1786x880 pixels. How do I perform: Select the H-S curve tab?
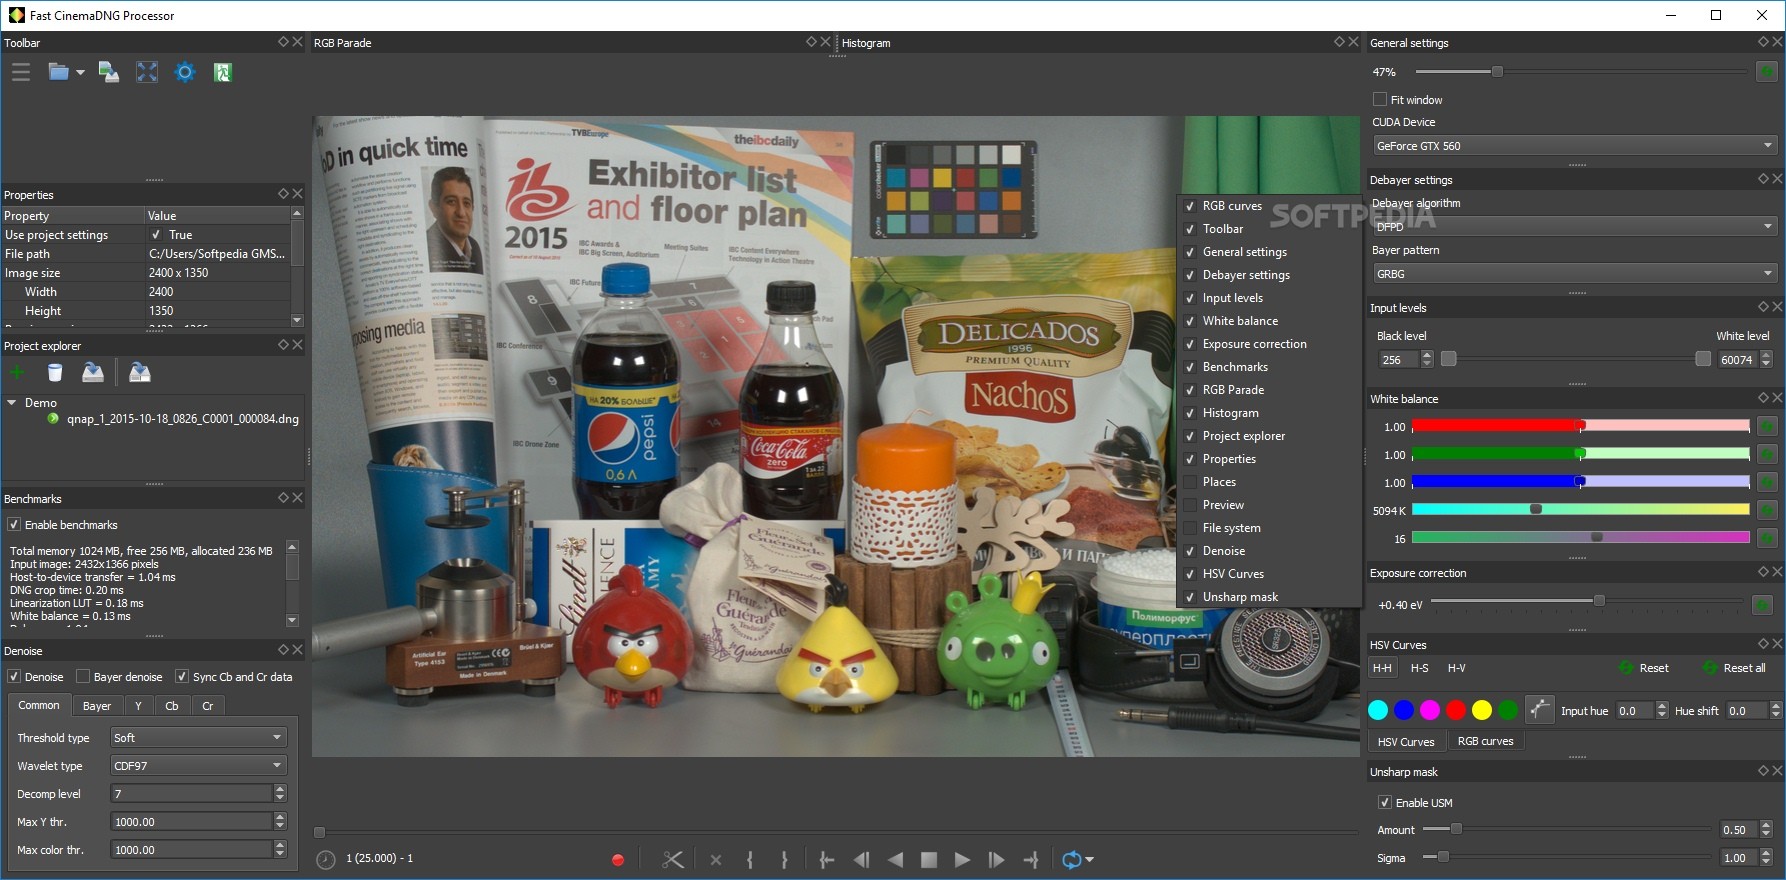point(1419,668)
